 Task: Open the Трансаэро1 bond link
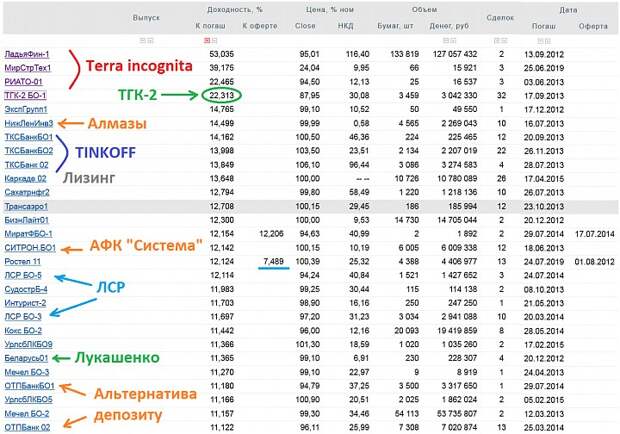click(x=26, y=206)
